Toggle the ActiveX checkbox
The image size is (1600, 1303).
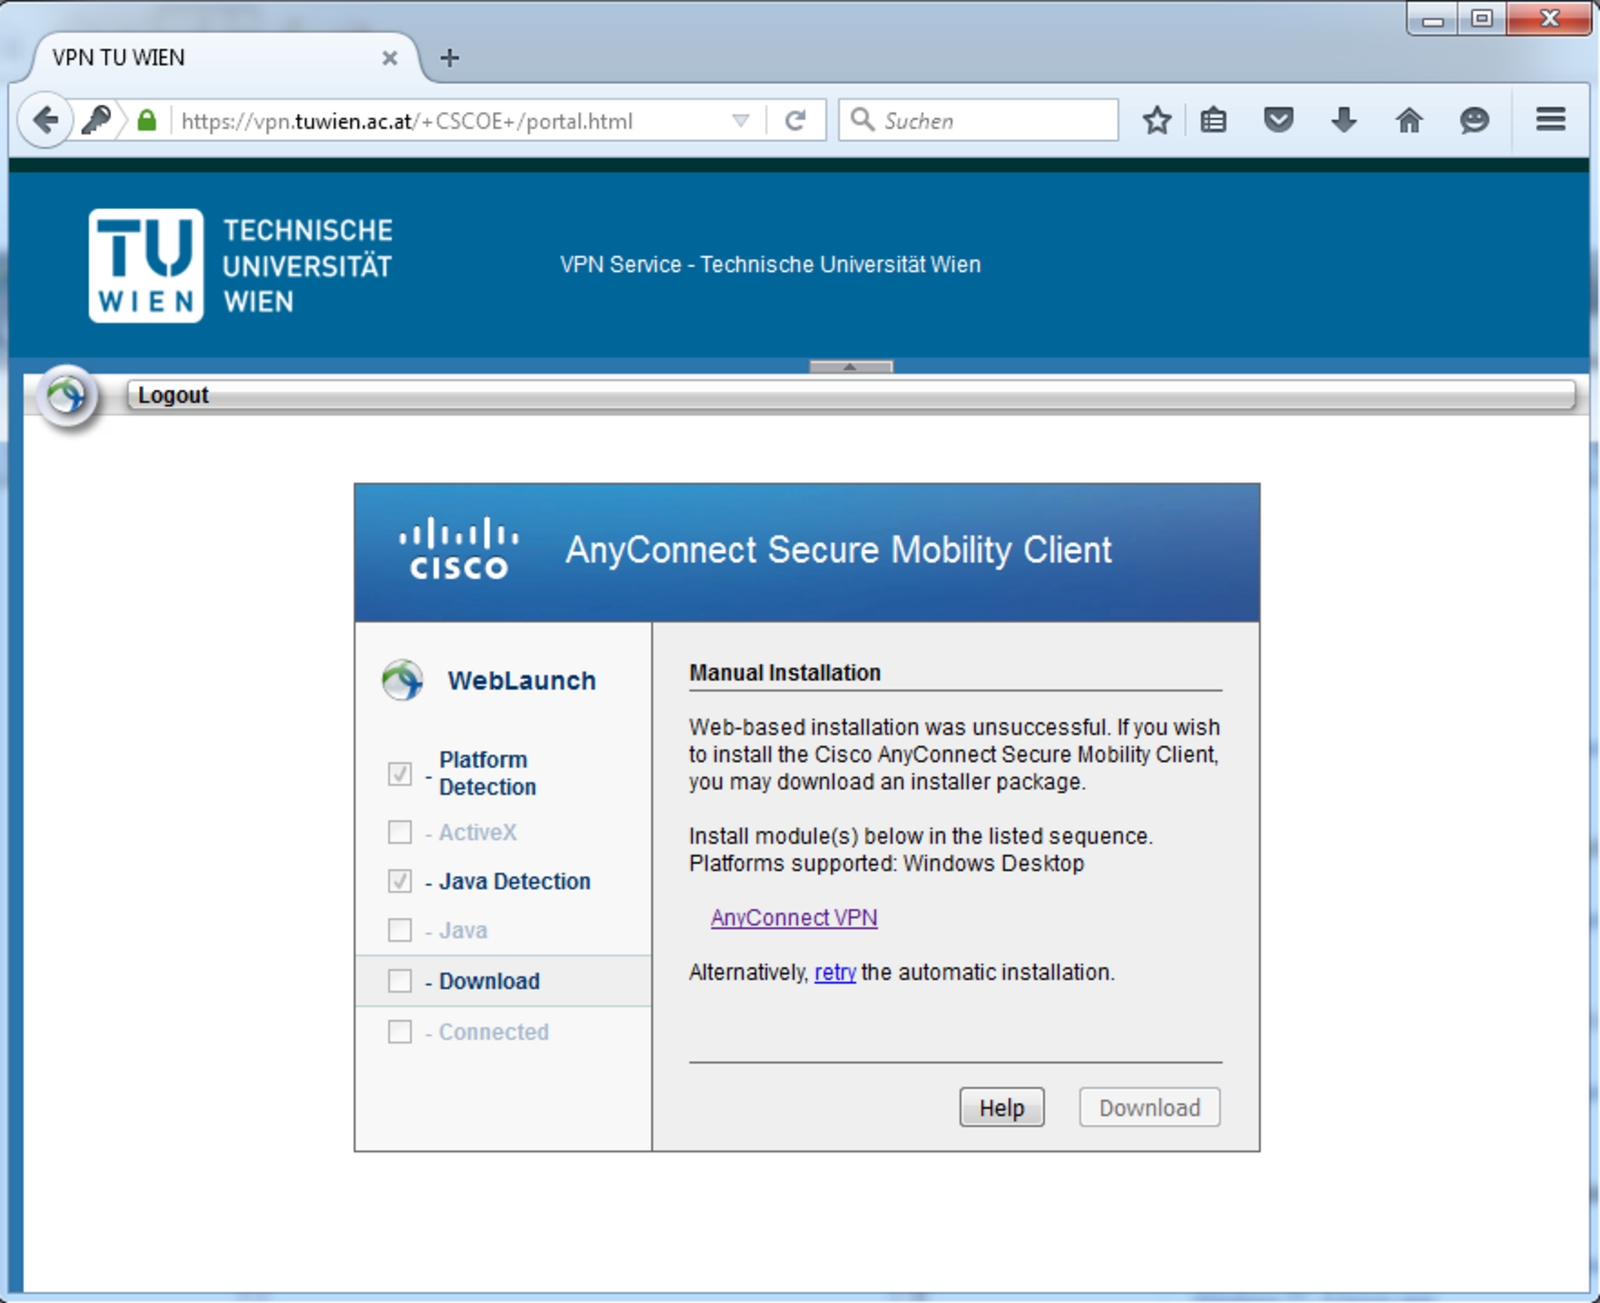(x=400, y=832)
